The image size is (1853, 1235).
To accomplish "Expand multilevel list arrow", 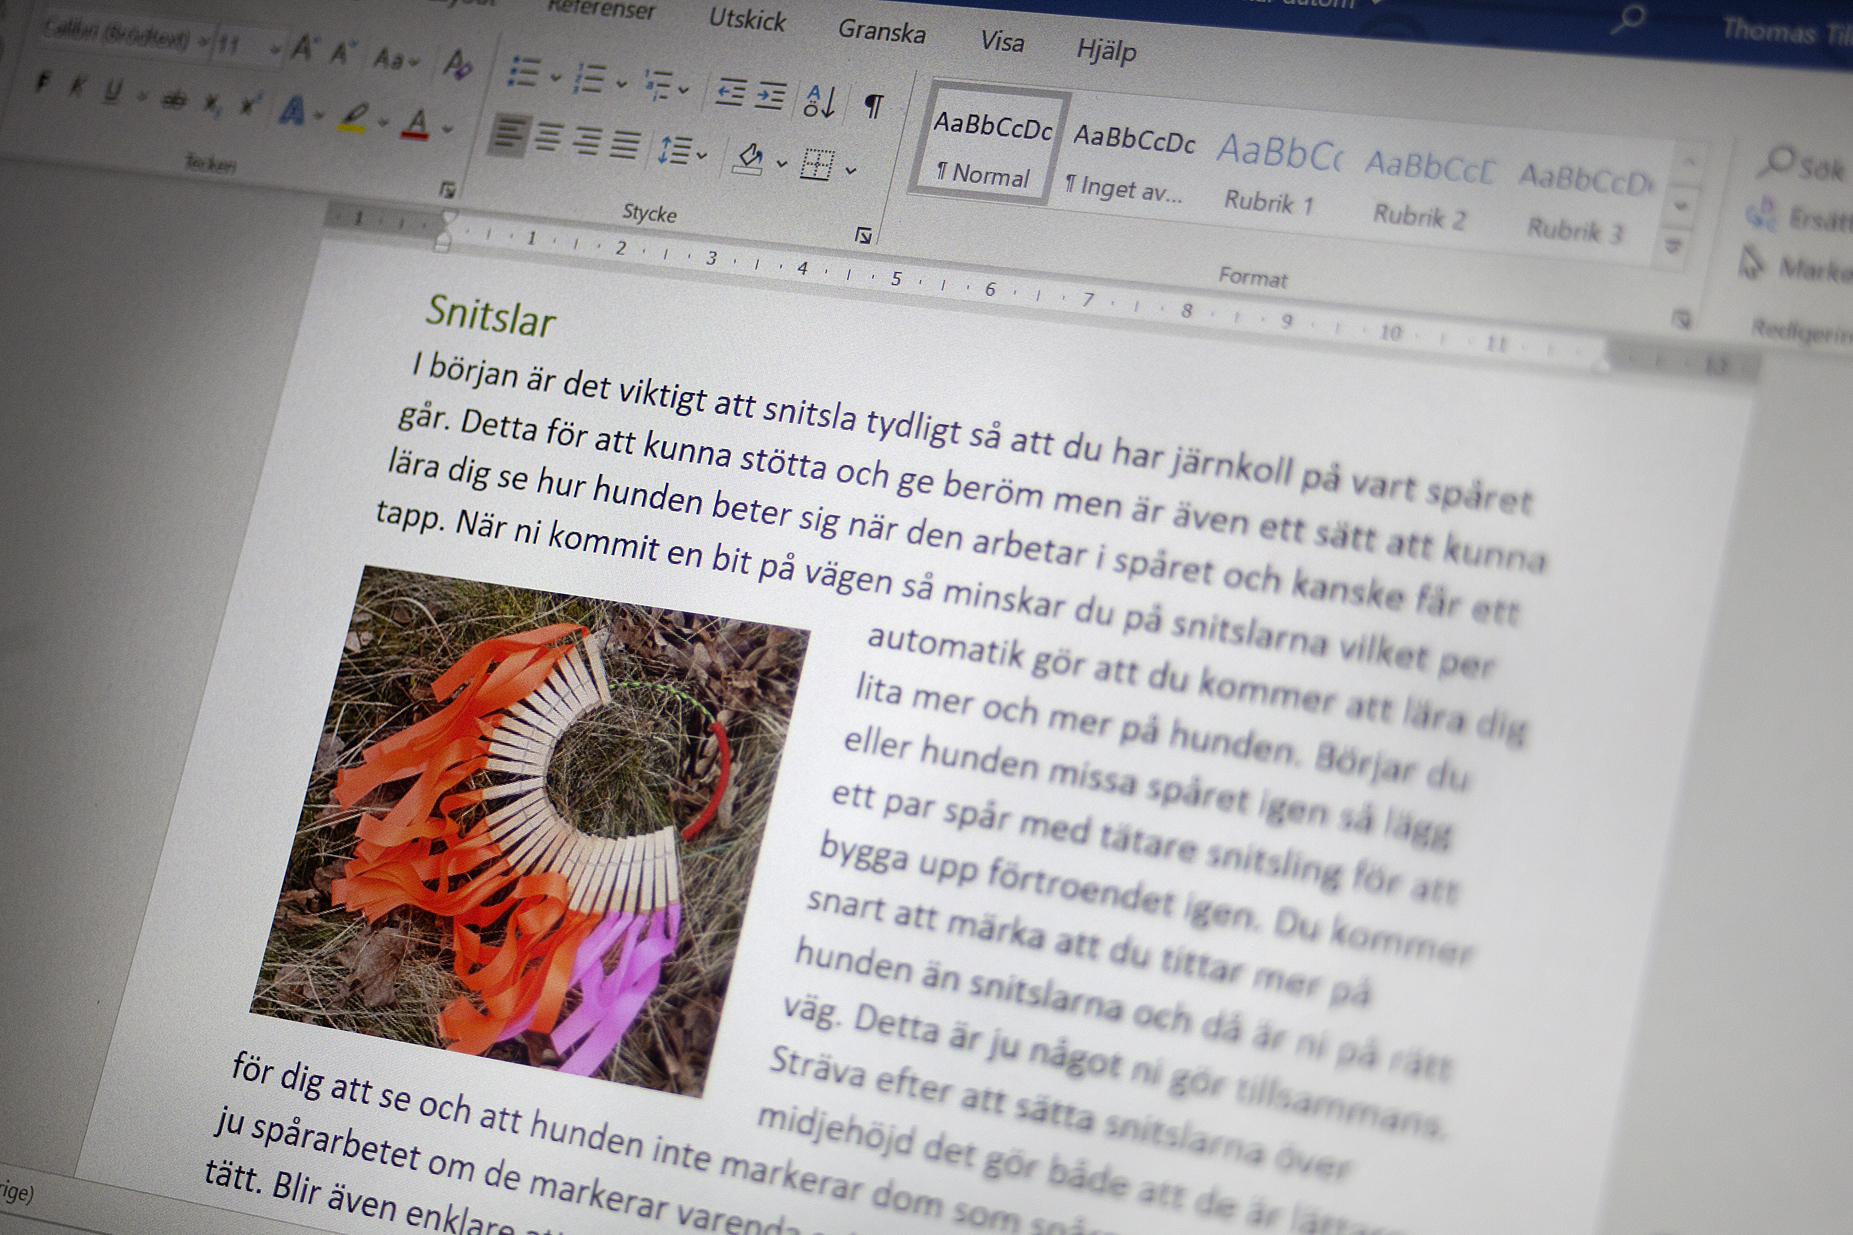I will click(x=684, y=89).
